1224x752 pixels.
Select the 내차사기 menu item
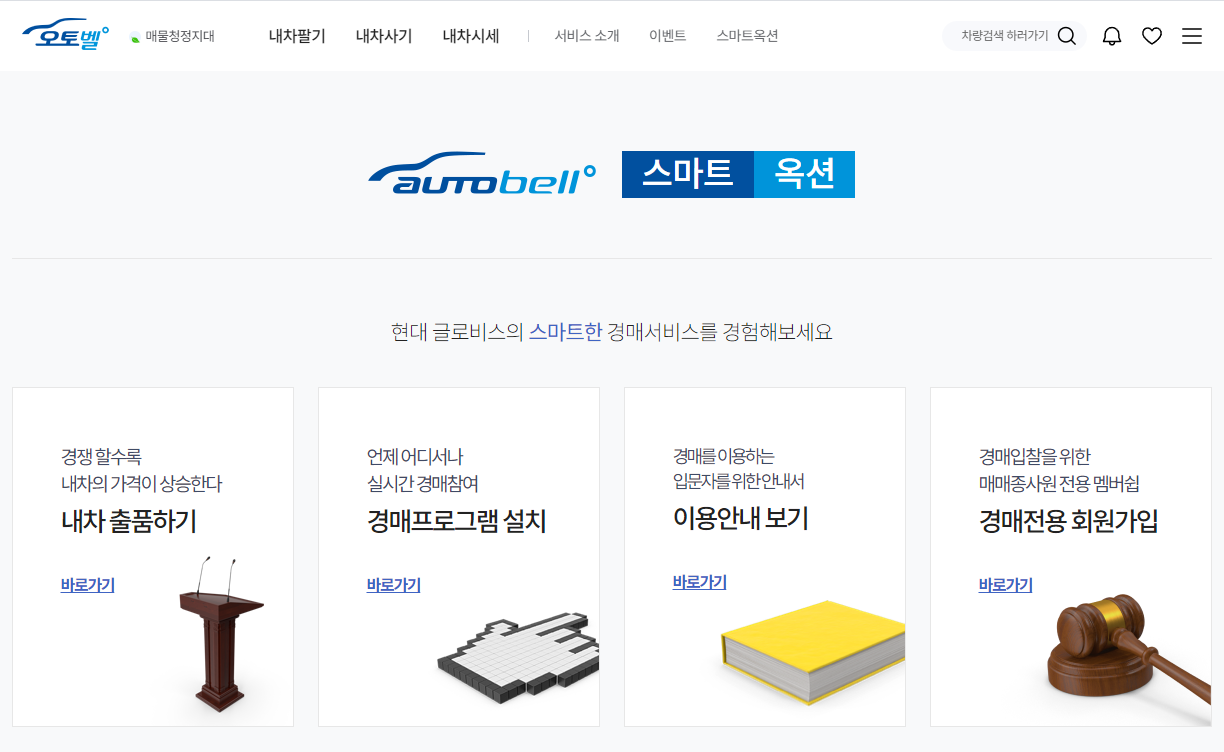click(382, 35)
